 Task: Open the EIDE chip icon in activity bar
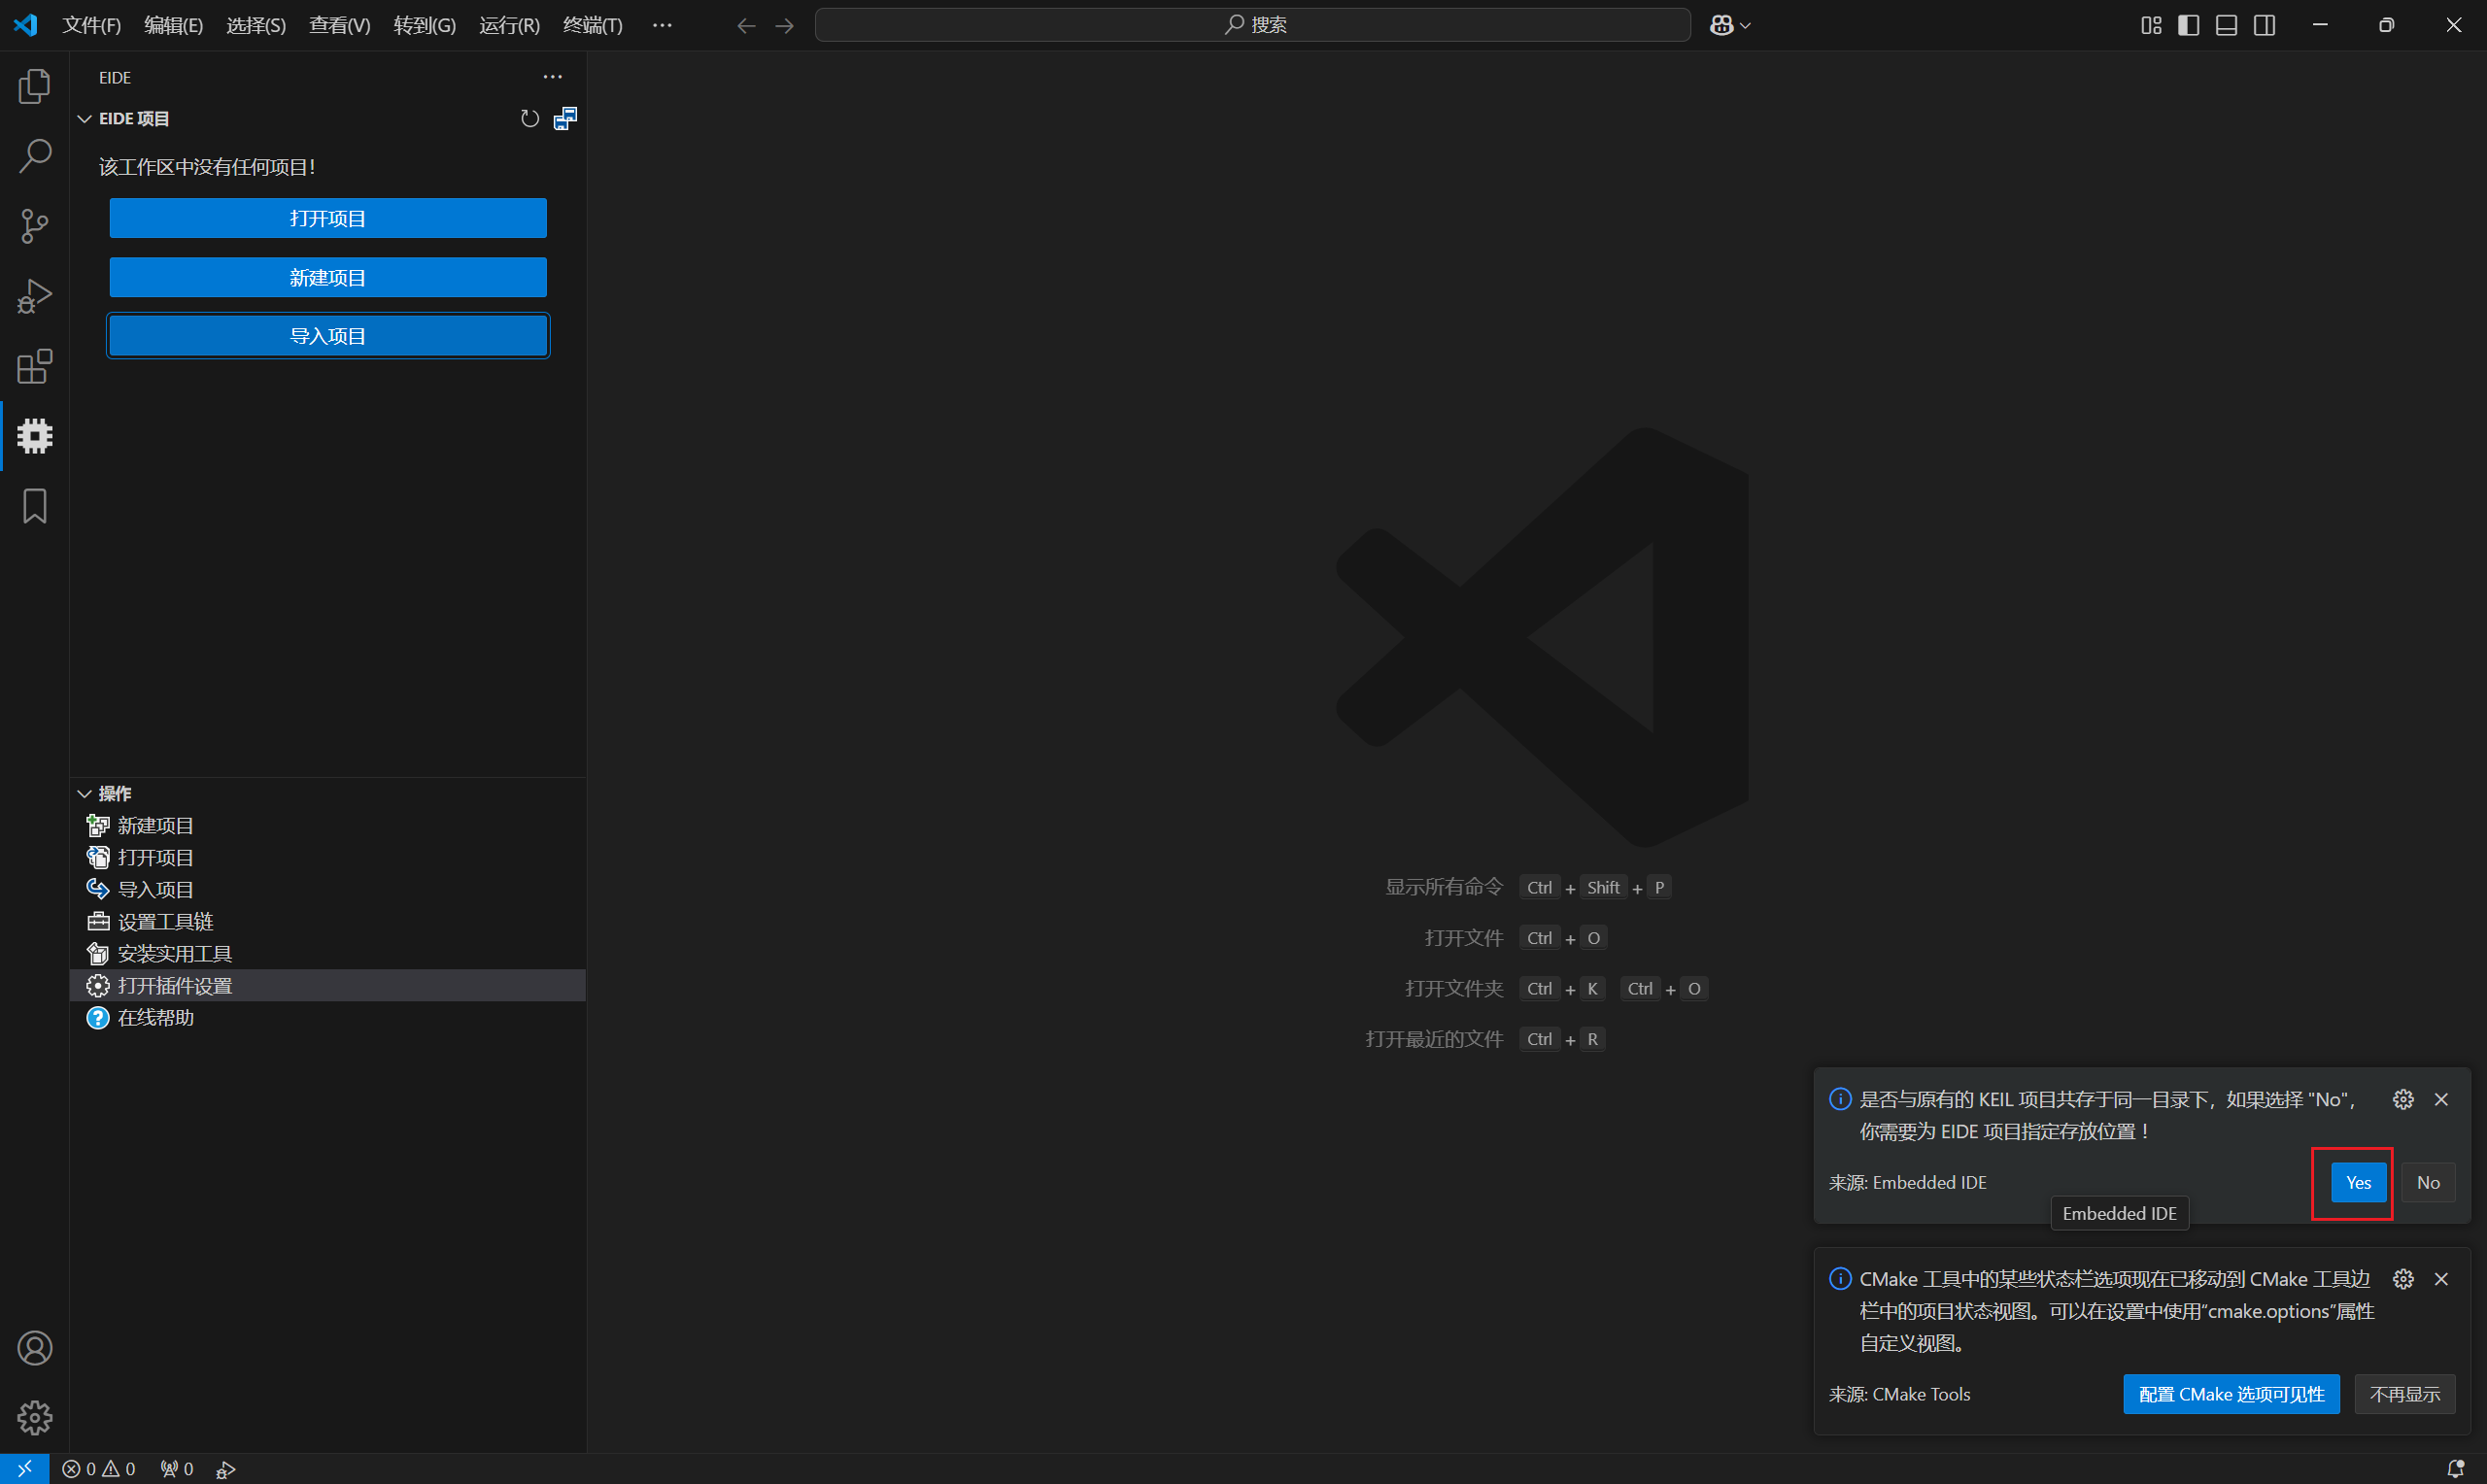35,436
